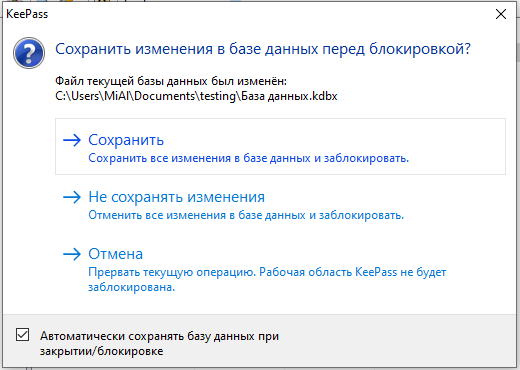Click the heading Сохранить изменения в базе данных
This screenshot has height=370, width=520.
click(x=263, y=49)
